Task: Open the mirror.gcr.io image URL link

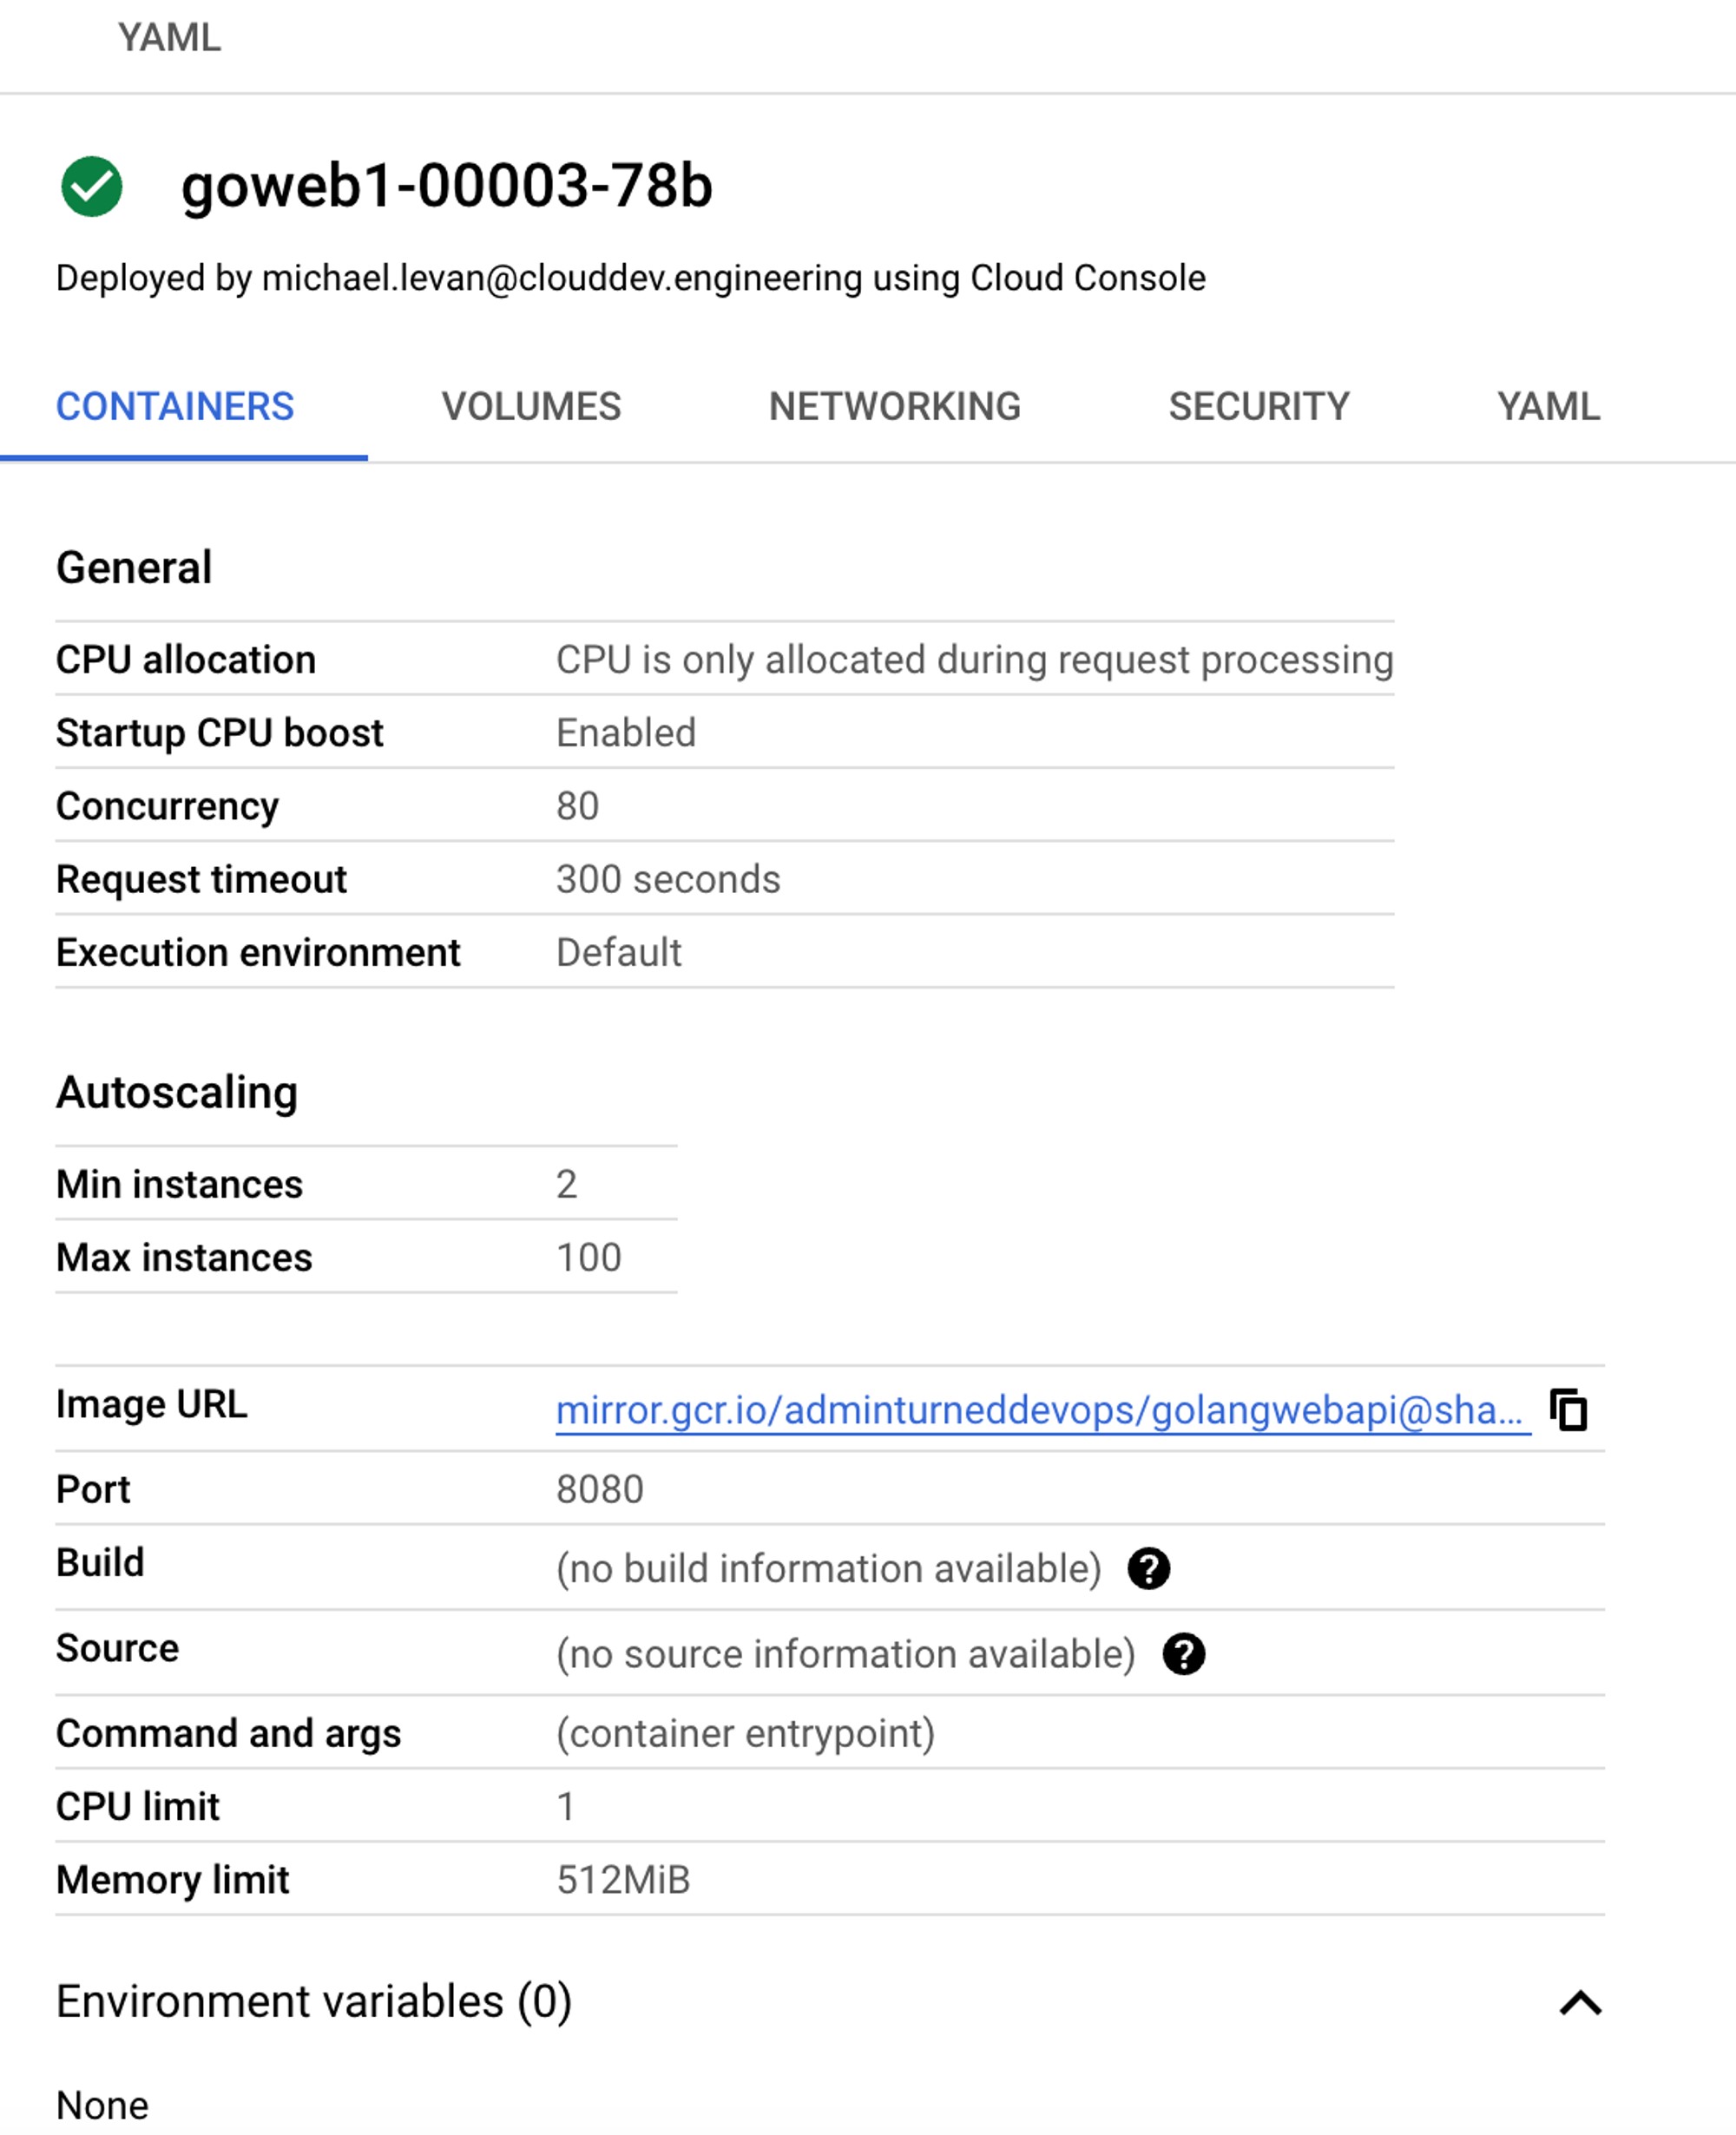Action: coord(1039,1410)
